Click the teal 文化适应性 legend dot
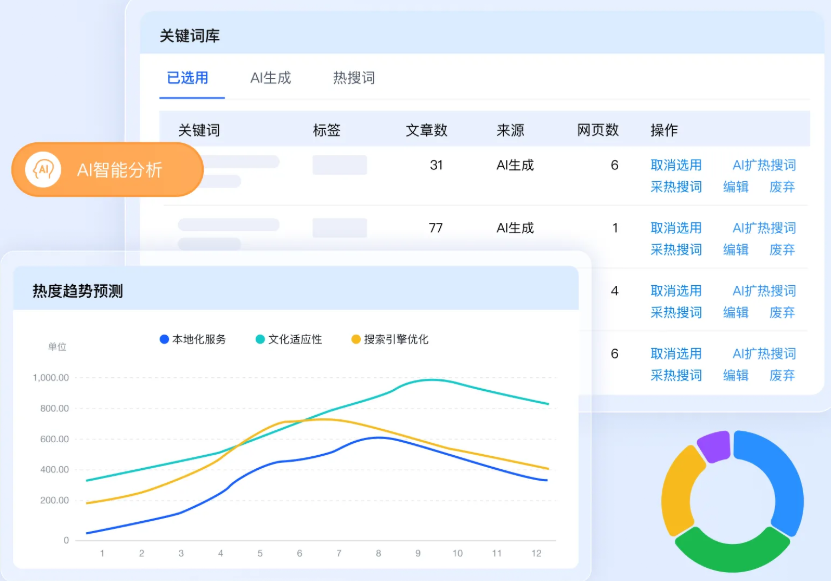831x581 pixels. click(260, 340)
